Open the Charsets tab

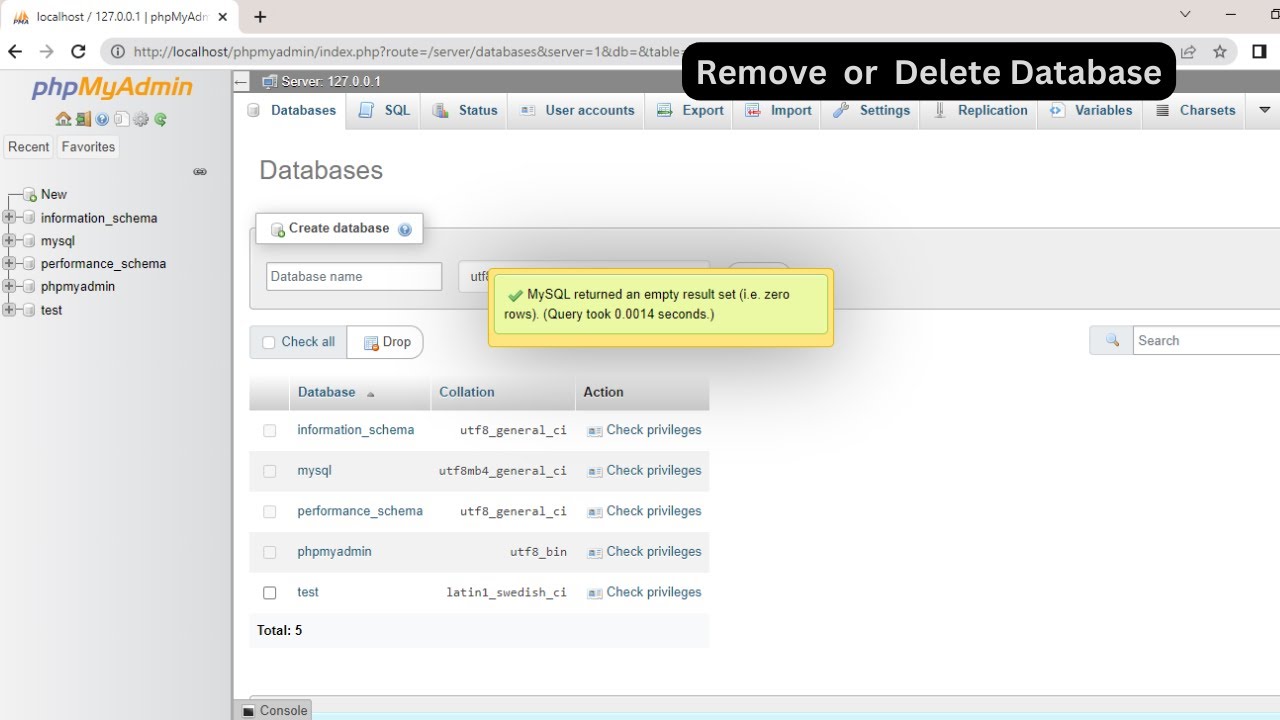click(x=1196, y=111)
